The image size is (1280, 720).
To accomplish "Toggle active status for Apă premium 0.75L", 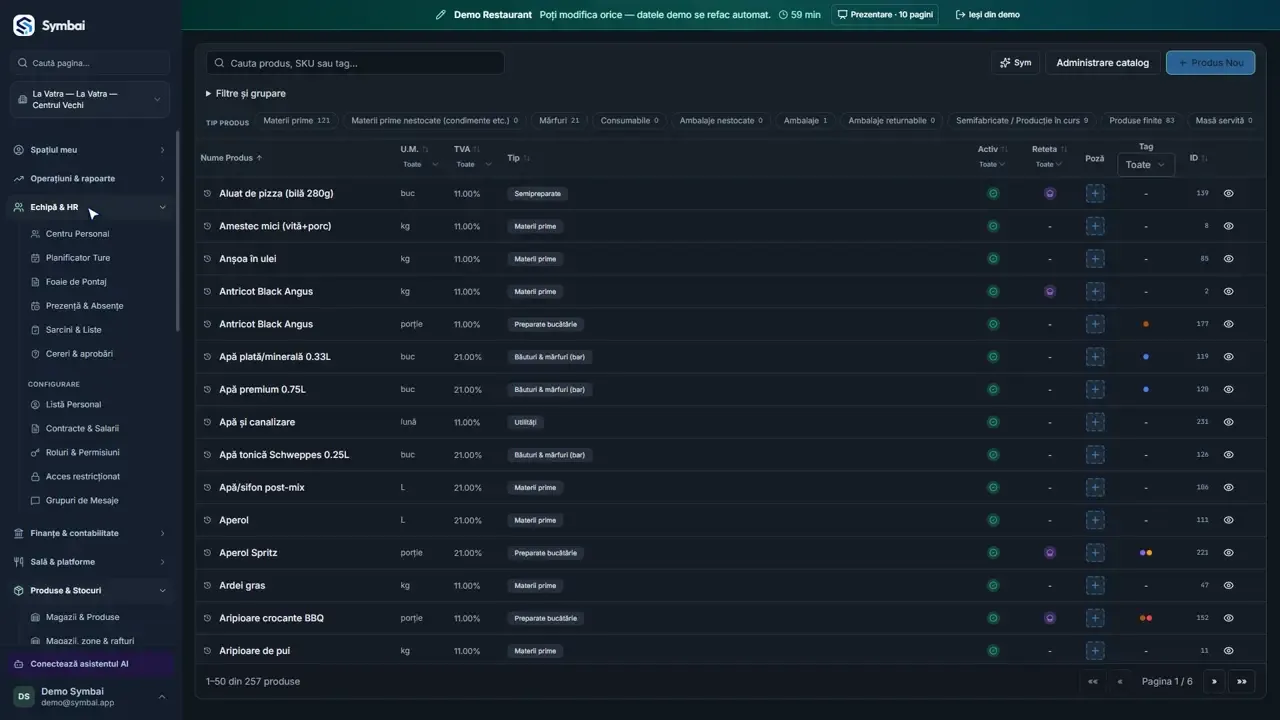I will click(993, 389).
